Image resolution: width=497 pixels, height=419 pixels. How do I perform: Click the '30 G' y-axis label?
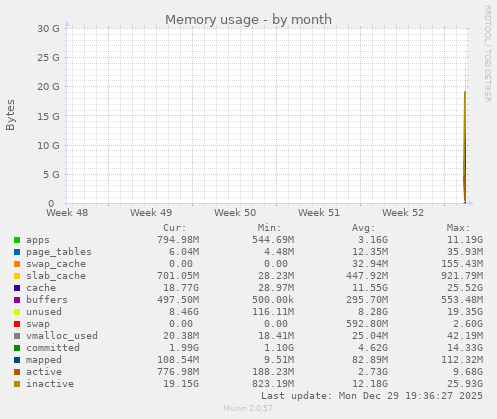pyautogui.click(x=48, y=29)
